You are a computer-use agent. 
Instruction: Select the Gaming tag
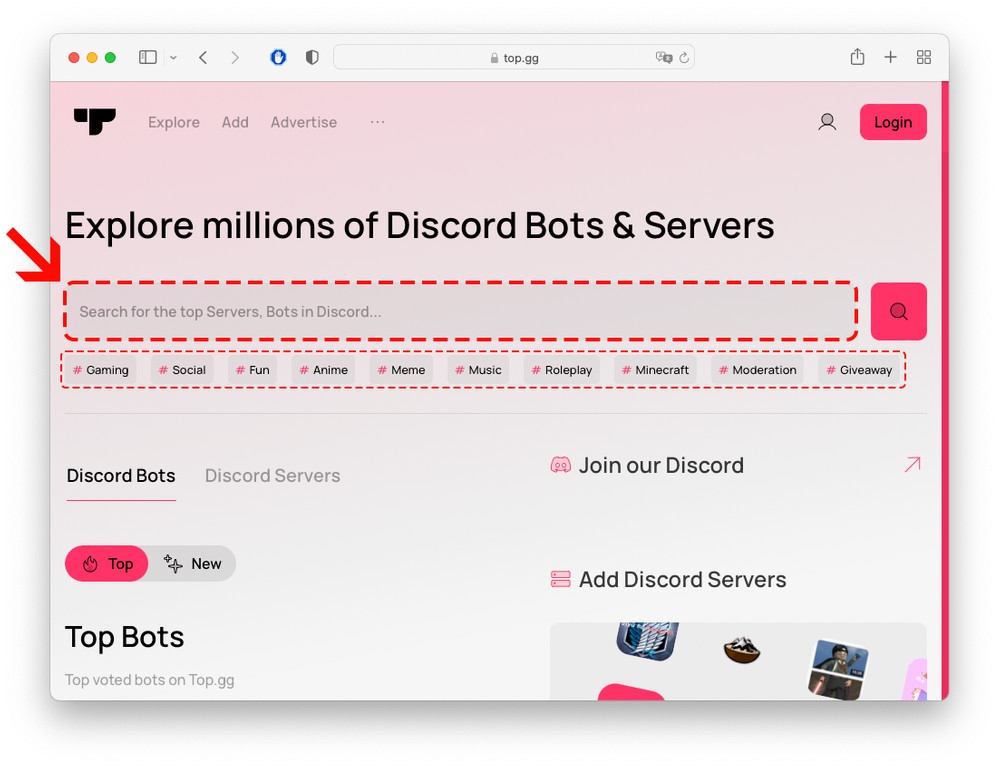click(100, 370)
